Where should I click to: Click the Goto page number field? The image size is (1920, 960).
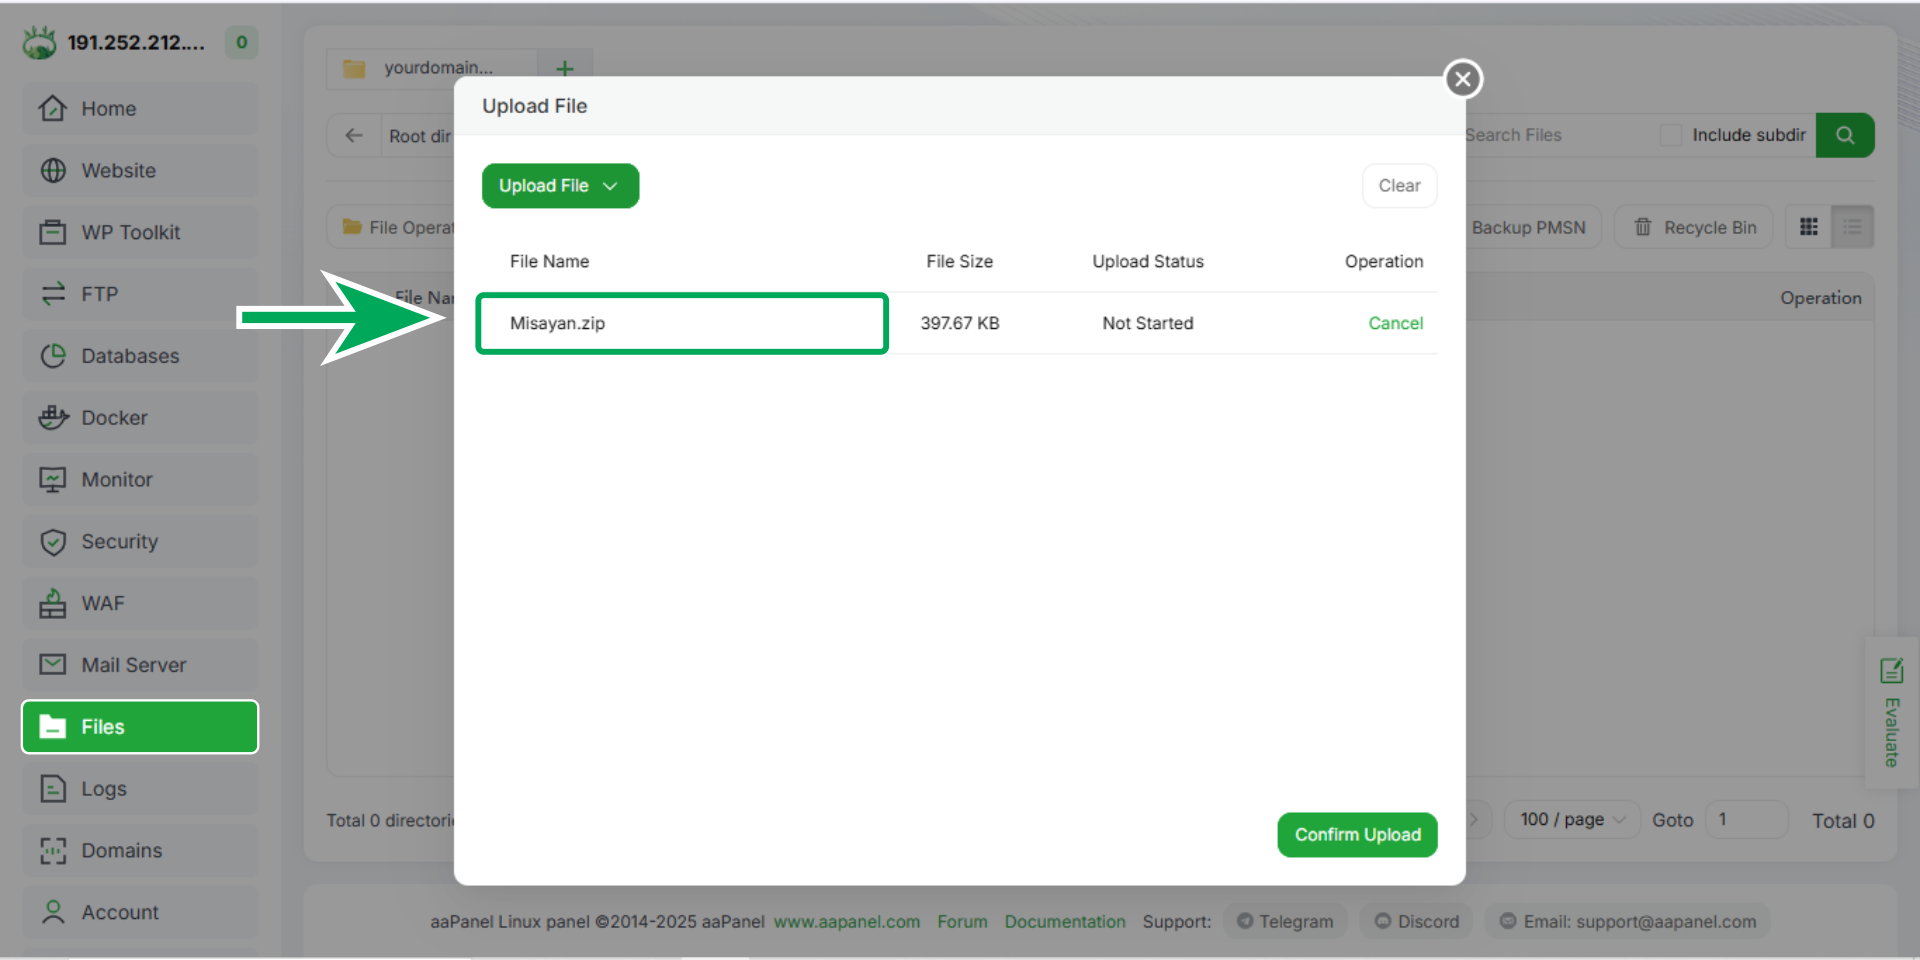click(1745, 820)
